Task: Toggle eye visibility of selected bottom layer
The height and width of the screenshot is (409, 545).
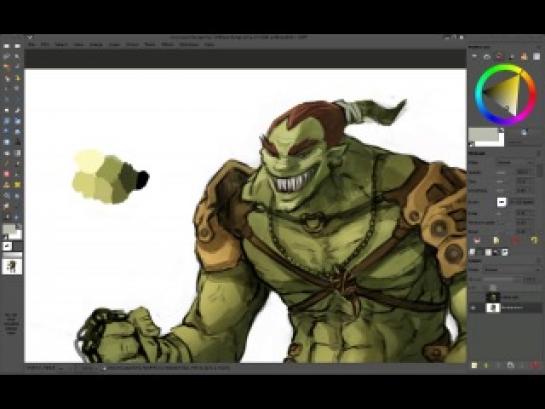Action: (473, 308)
